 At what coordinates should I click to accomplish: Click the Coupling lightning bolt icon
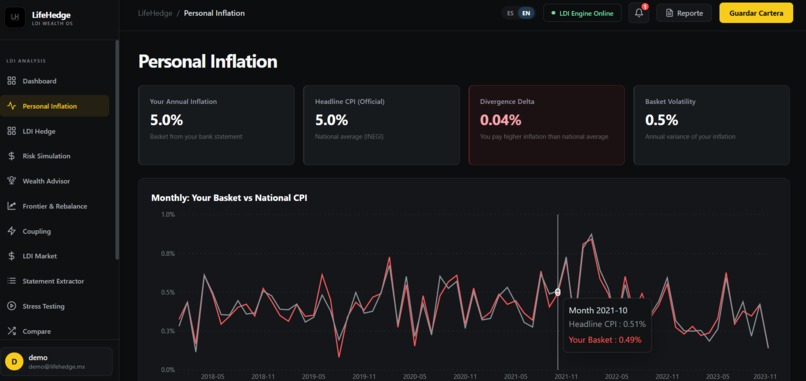point(11,231)
